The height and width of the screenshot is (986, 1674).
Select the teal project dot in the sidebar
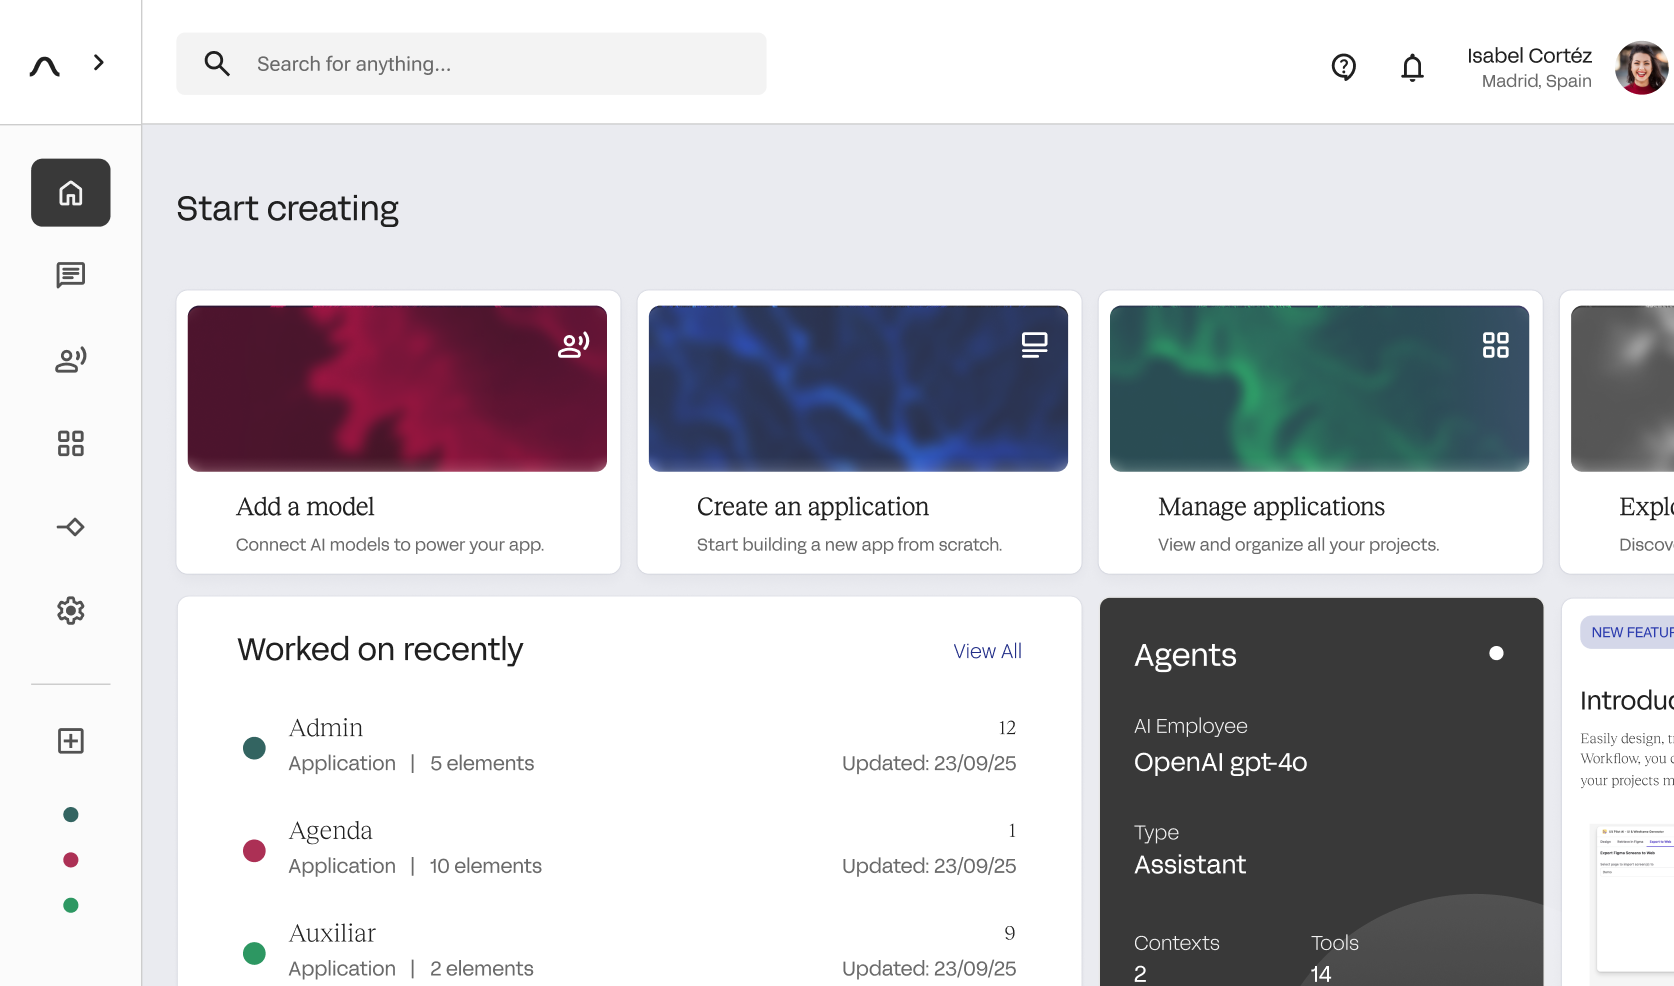click(70, 813)
